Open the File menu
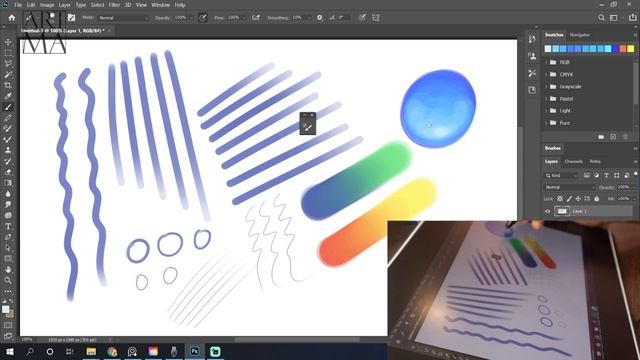 coord(18,5)
